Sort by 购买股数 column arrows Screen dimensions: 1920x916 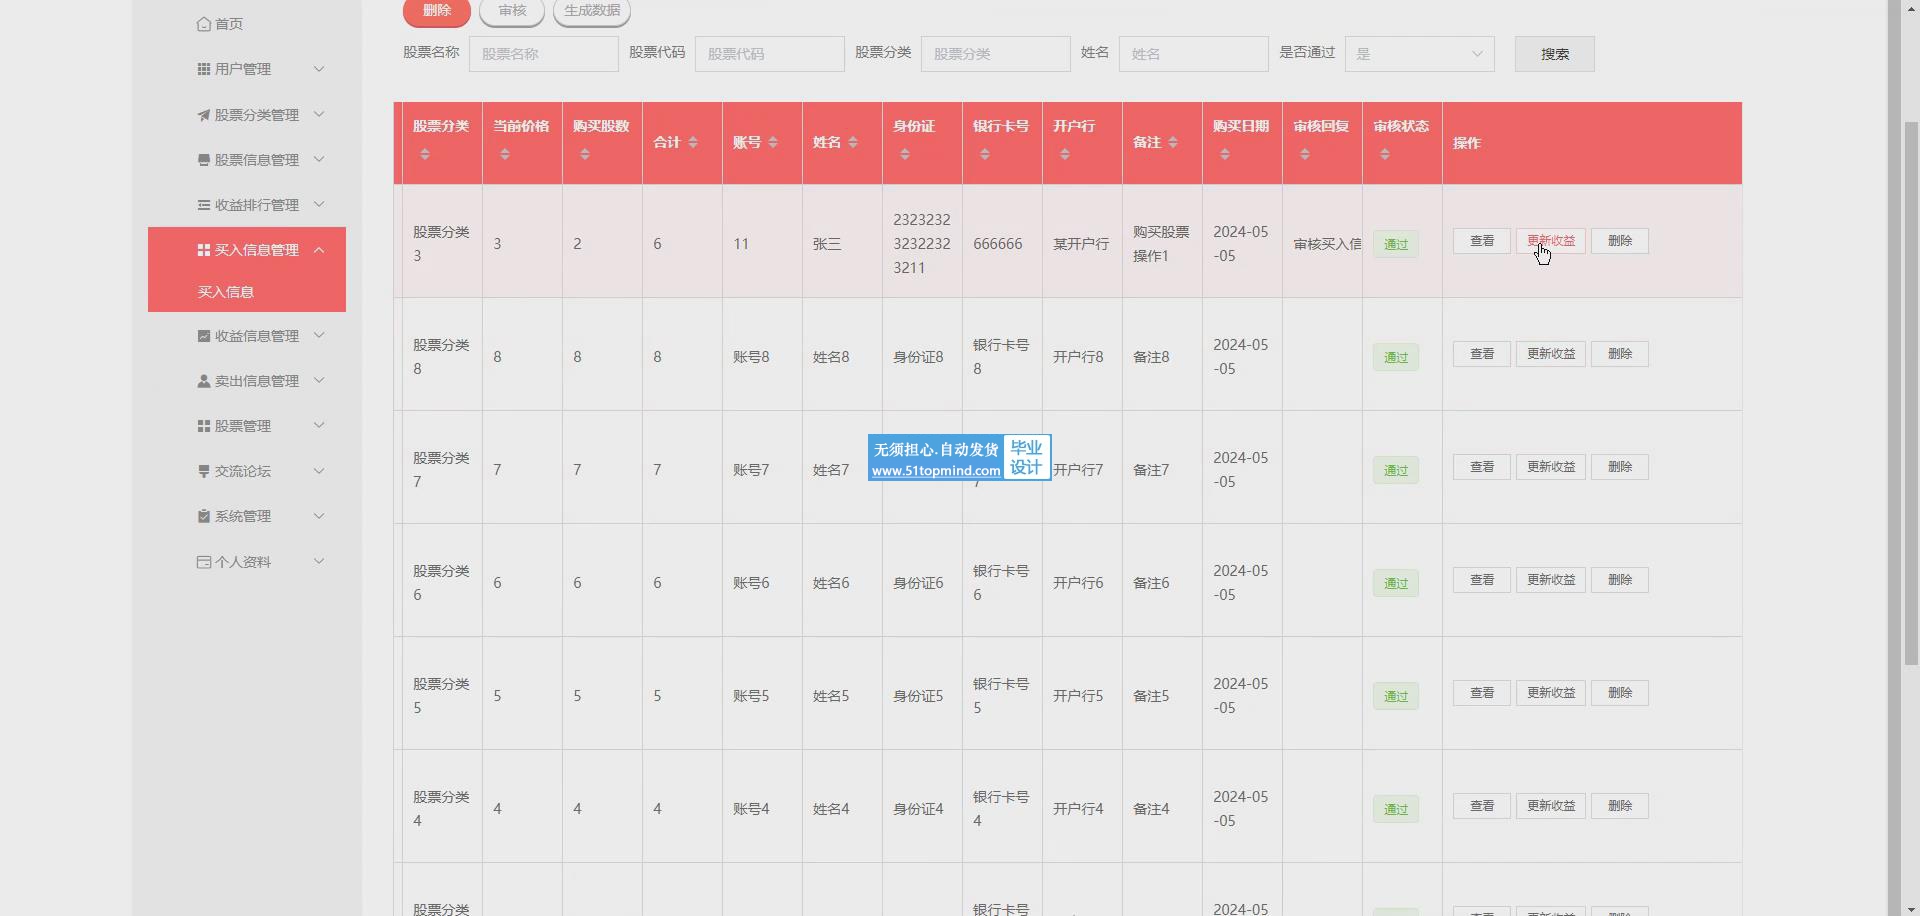(585, 154)
